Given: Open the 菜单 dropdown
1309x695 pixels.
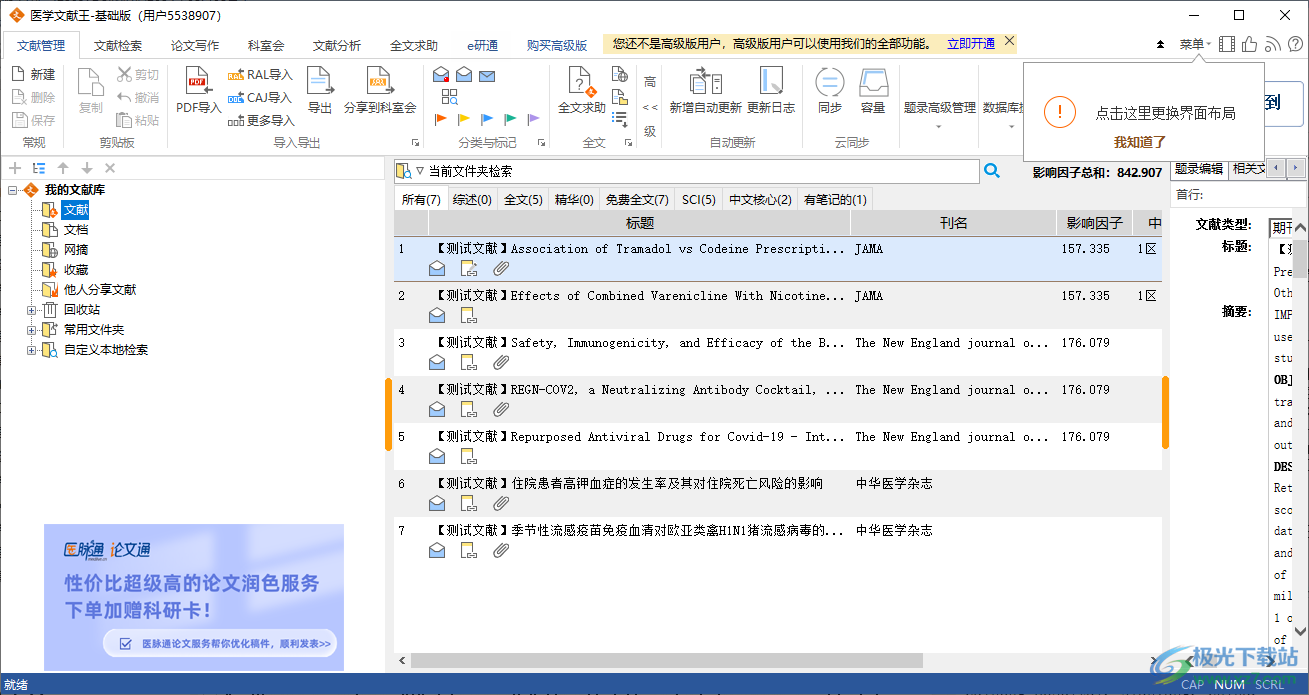Looking at the screenshot, I should point(1195,44).
